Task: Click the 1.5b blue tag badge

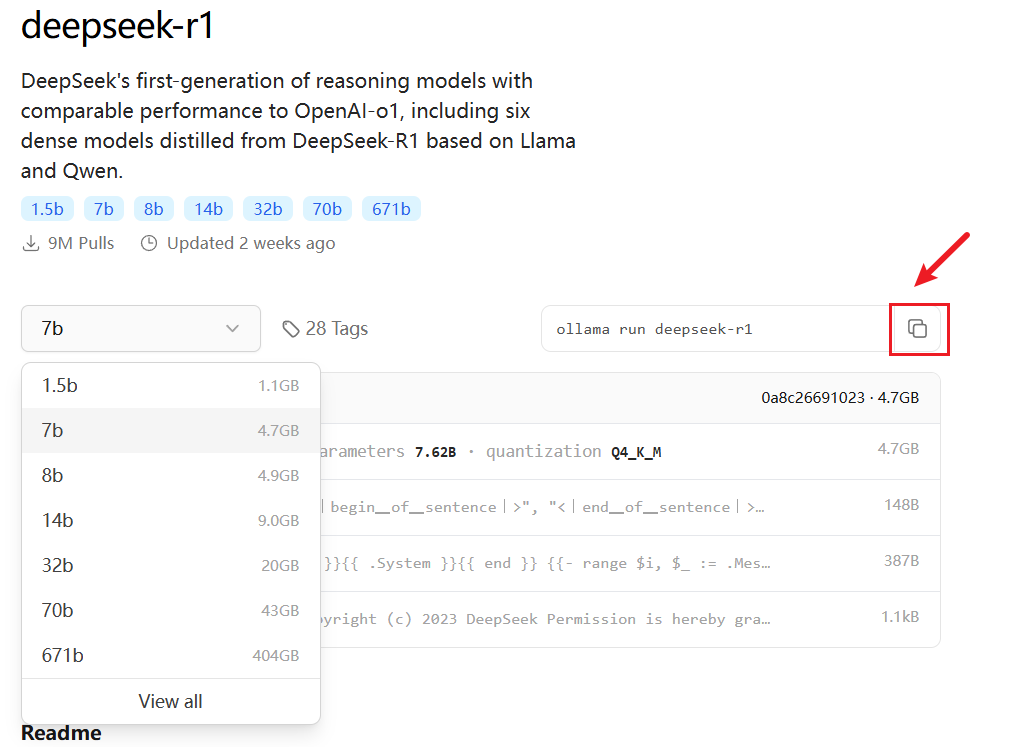Action: coord(47,209)
